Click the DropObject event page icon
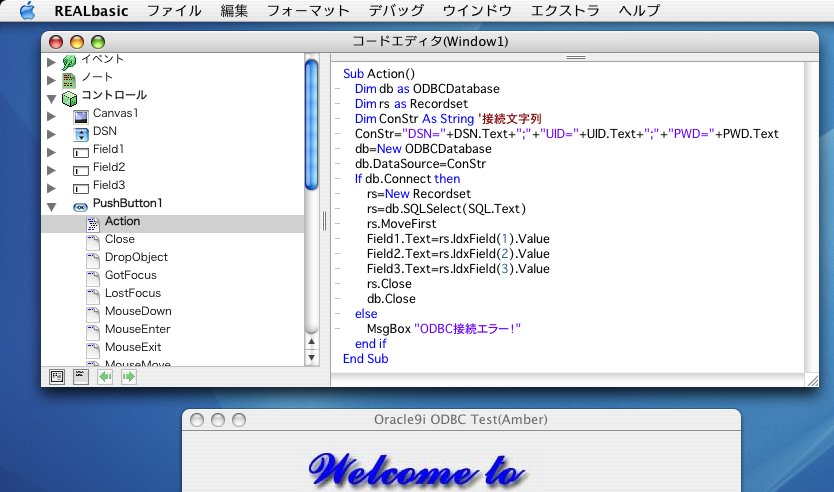 pos(93,260)
